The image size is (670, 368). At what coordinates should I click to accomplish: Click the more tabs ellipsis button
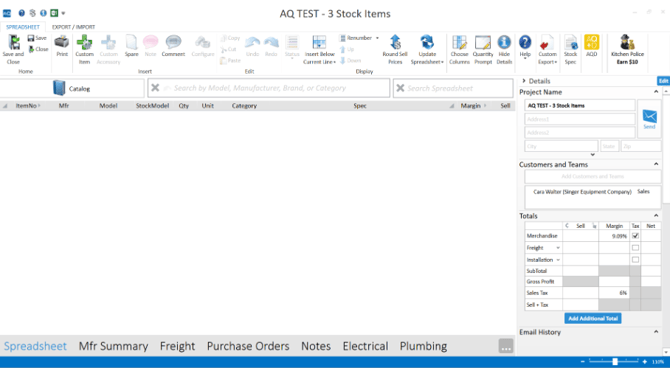coord(506,346)
